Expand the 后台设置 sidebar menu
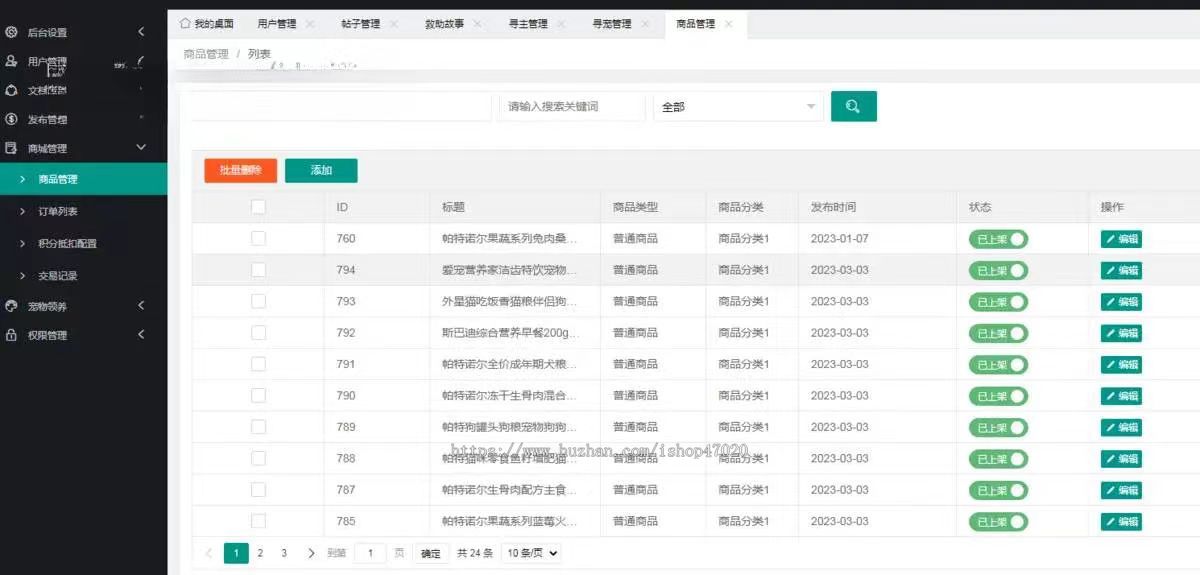The image size is (1200, 575). [141, 32]
